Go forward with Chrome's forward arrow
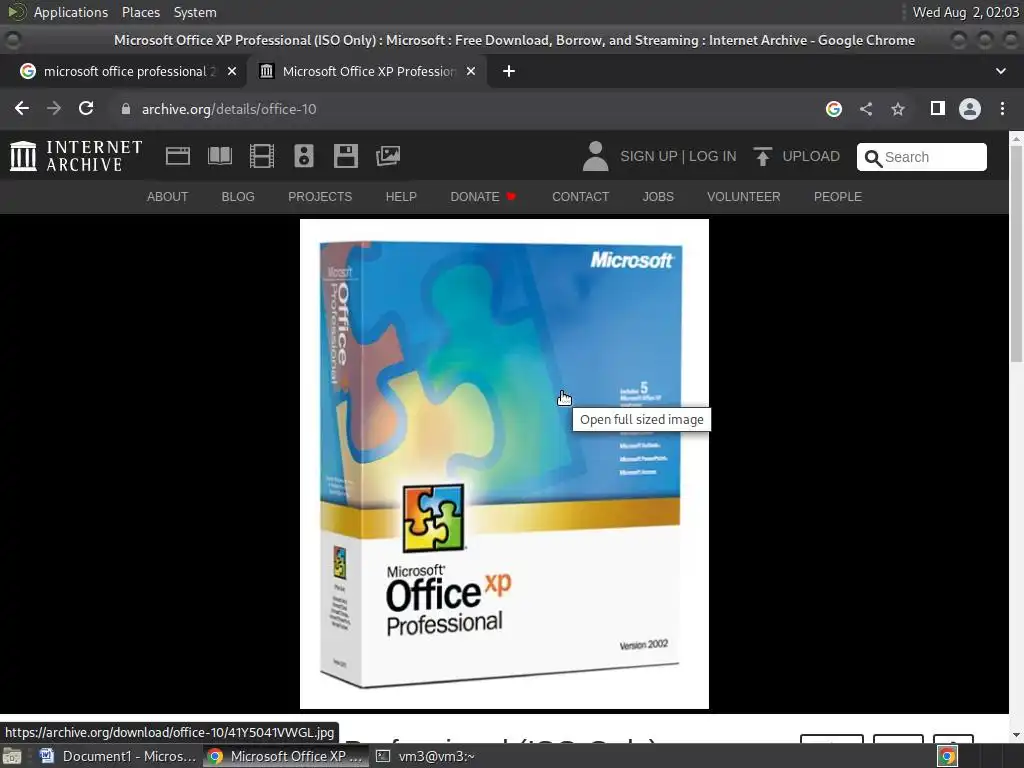This screenshot has width=1024, height=768. click(54, 108)
